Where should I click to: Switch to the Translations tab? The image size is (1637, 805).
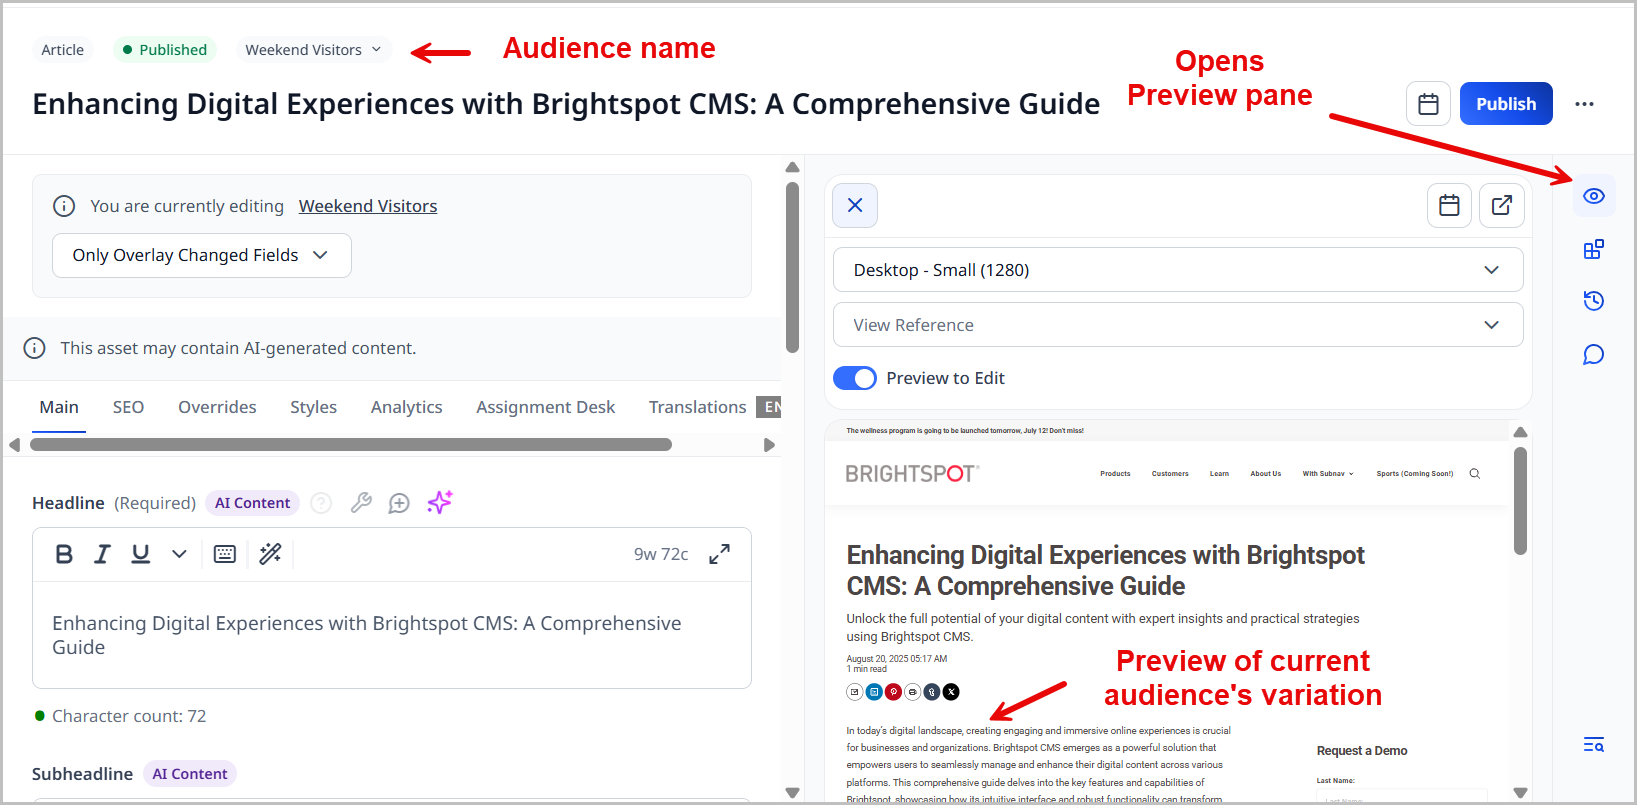697,407
